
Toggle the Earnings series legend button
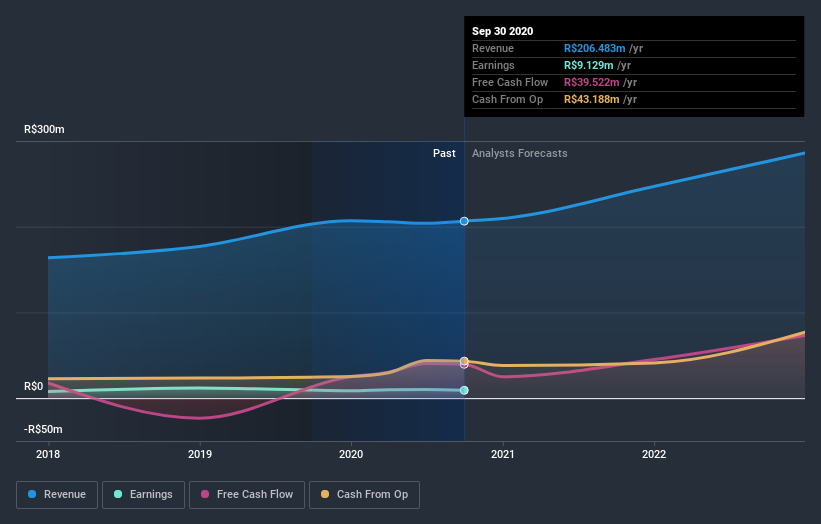pos(143,495)
